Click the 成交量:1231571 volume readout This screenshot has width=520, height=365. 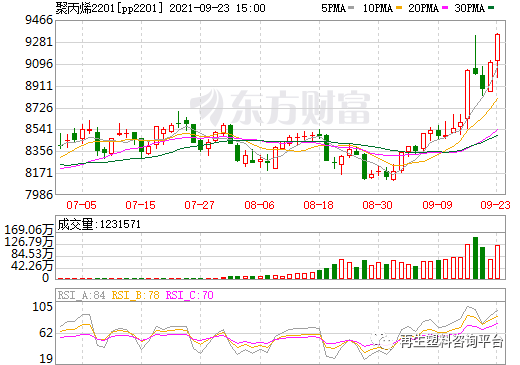point(99,224)
